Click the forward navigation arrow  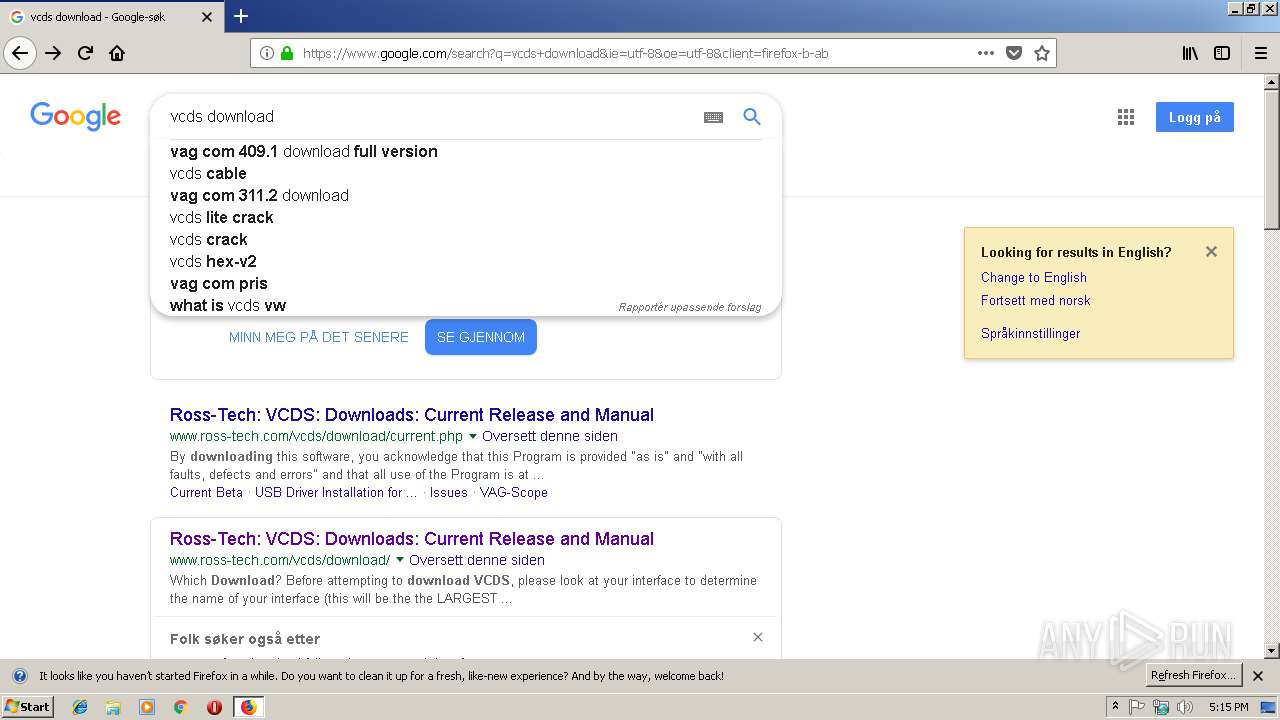pyautogui.click(x=53, y=53)
